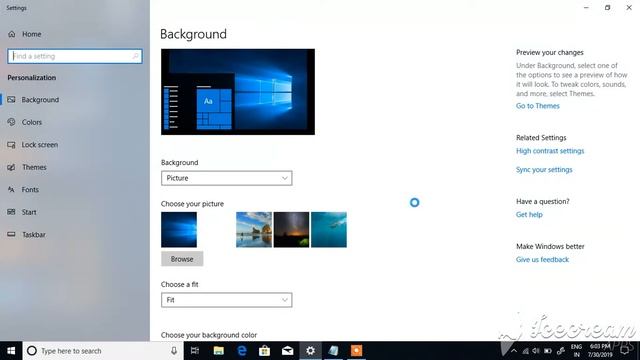
Task: Click the battery icon in system tray
Action: 548,351
